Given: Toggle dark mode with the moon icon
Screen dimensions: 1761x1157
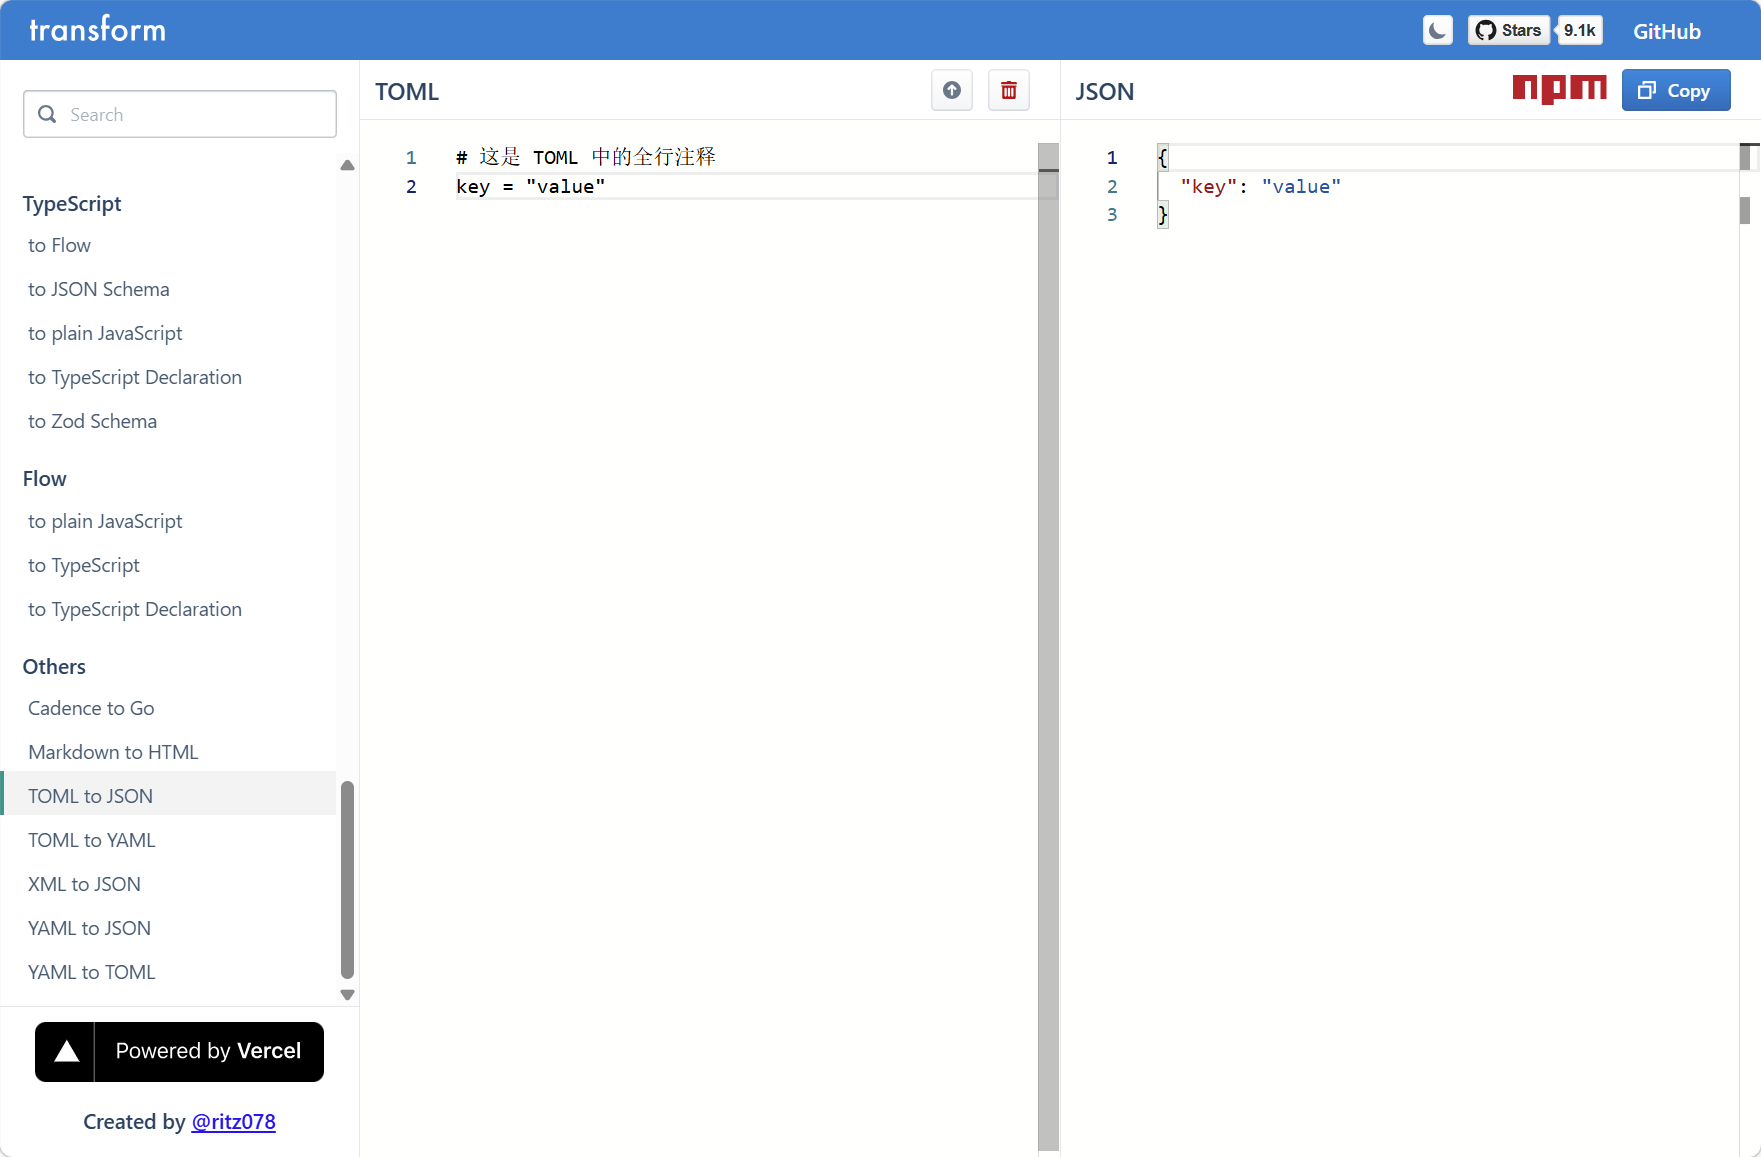Looking at the screenshot, I should point(1437,30).
